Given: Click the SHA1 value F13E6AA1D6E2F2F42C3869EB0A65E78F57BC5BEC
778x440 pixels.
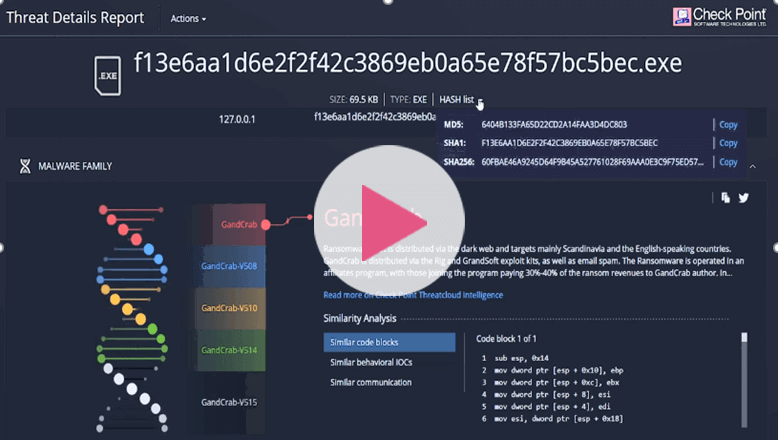Looking at the screenshot, I should (570, 143).
